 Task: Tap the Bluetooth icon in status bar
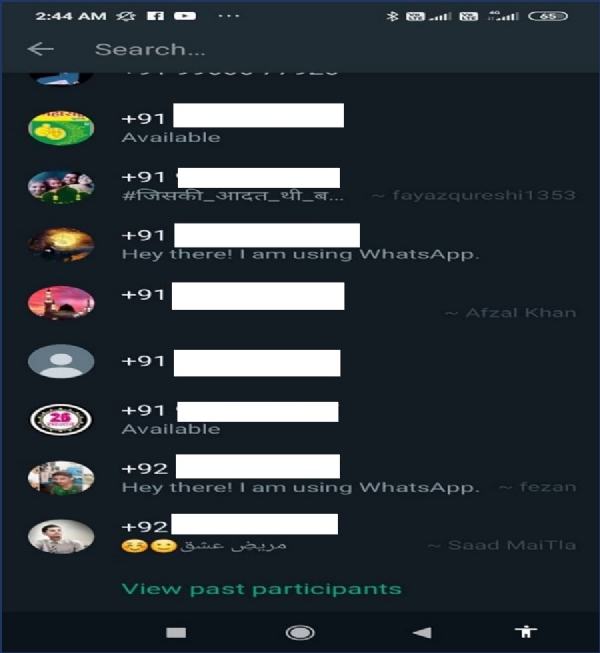pyautogui.click(x=392, y=16)
